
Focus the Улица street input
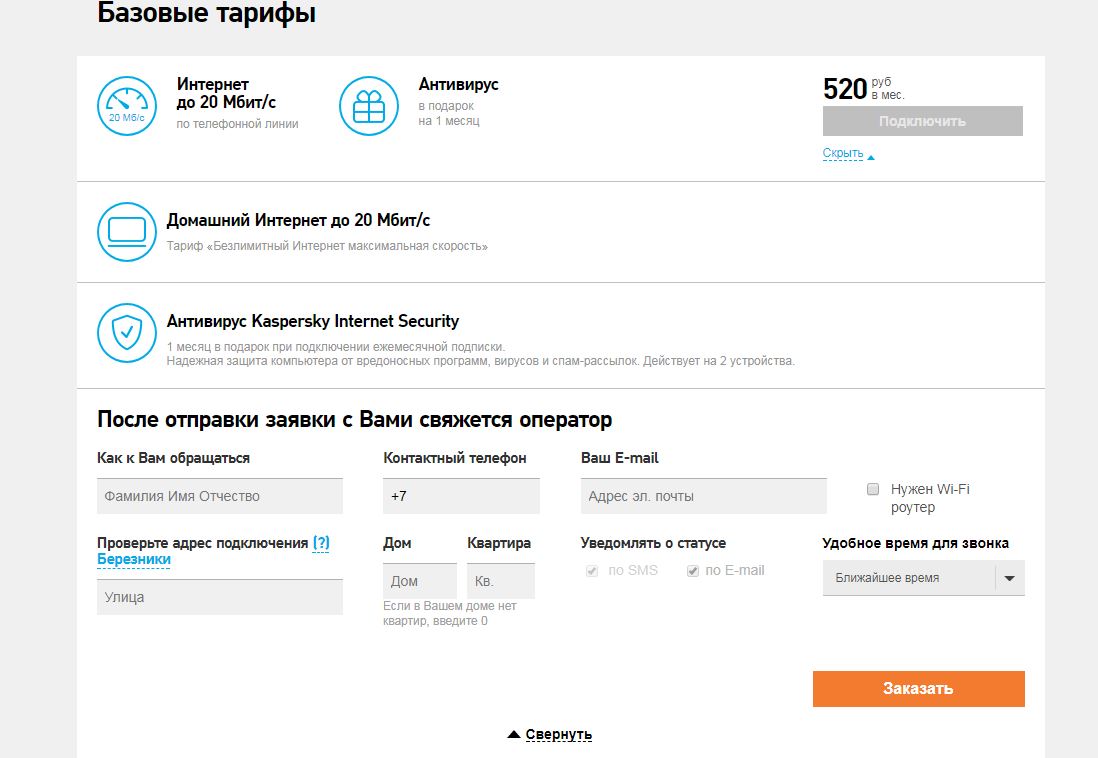(220, 597)
